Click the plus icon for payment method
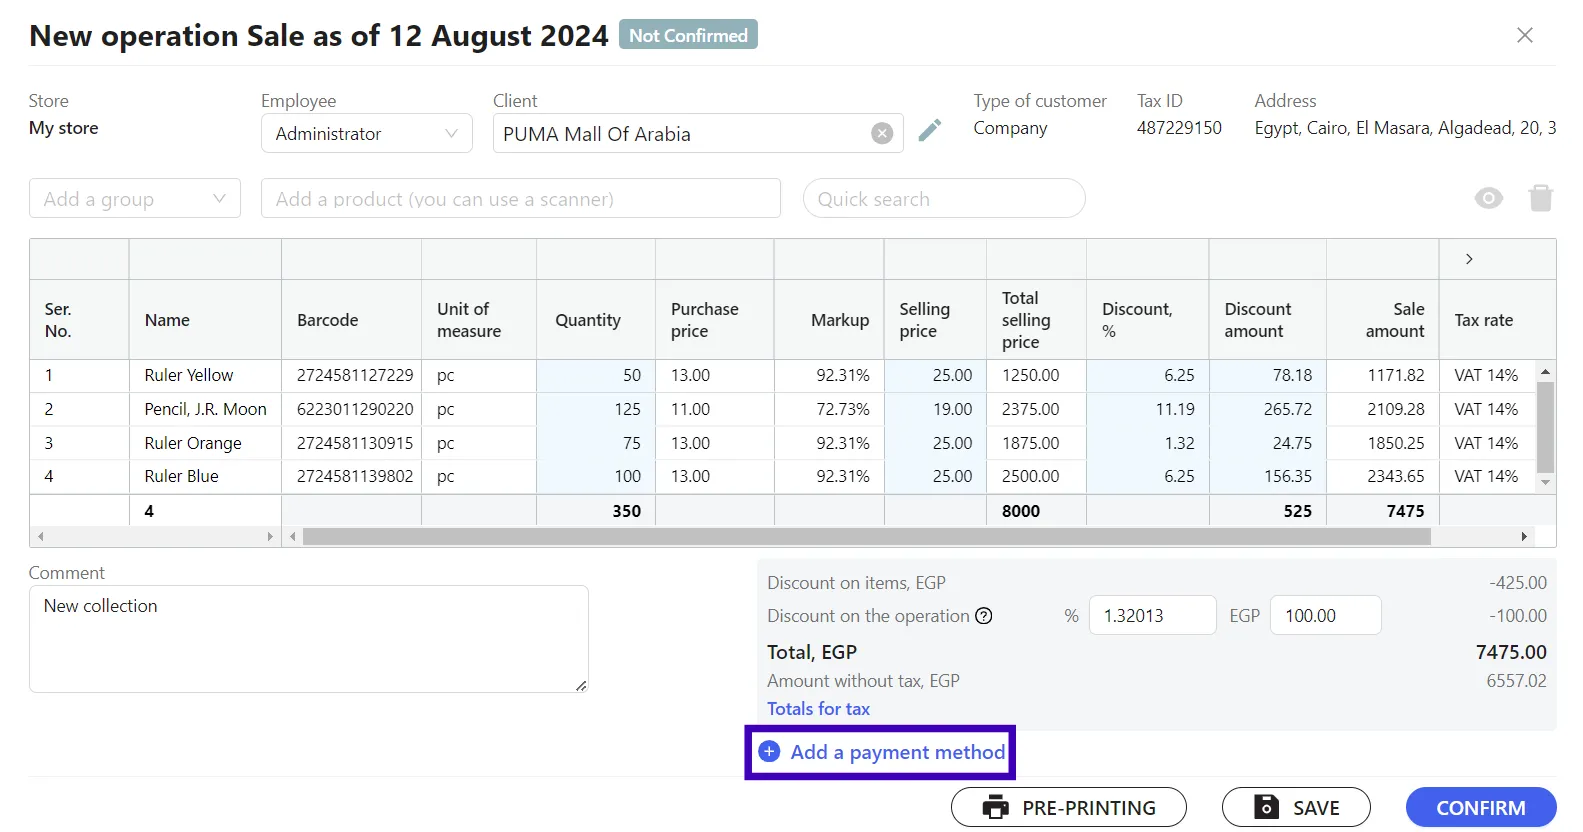1583x832 pixels. (x=769, y=752)
